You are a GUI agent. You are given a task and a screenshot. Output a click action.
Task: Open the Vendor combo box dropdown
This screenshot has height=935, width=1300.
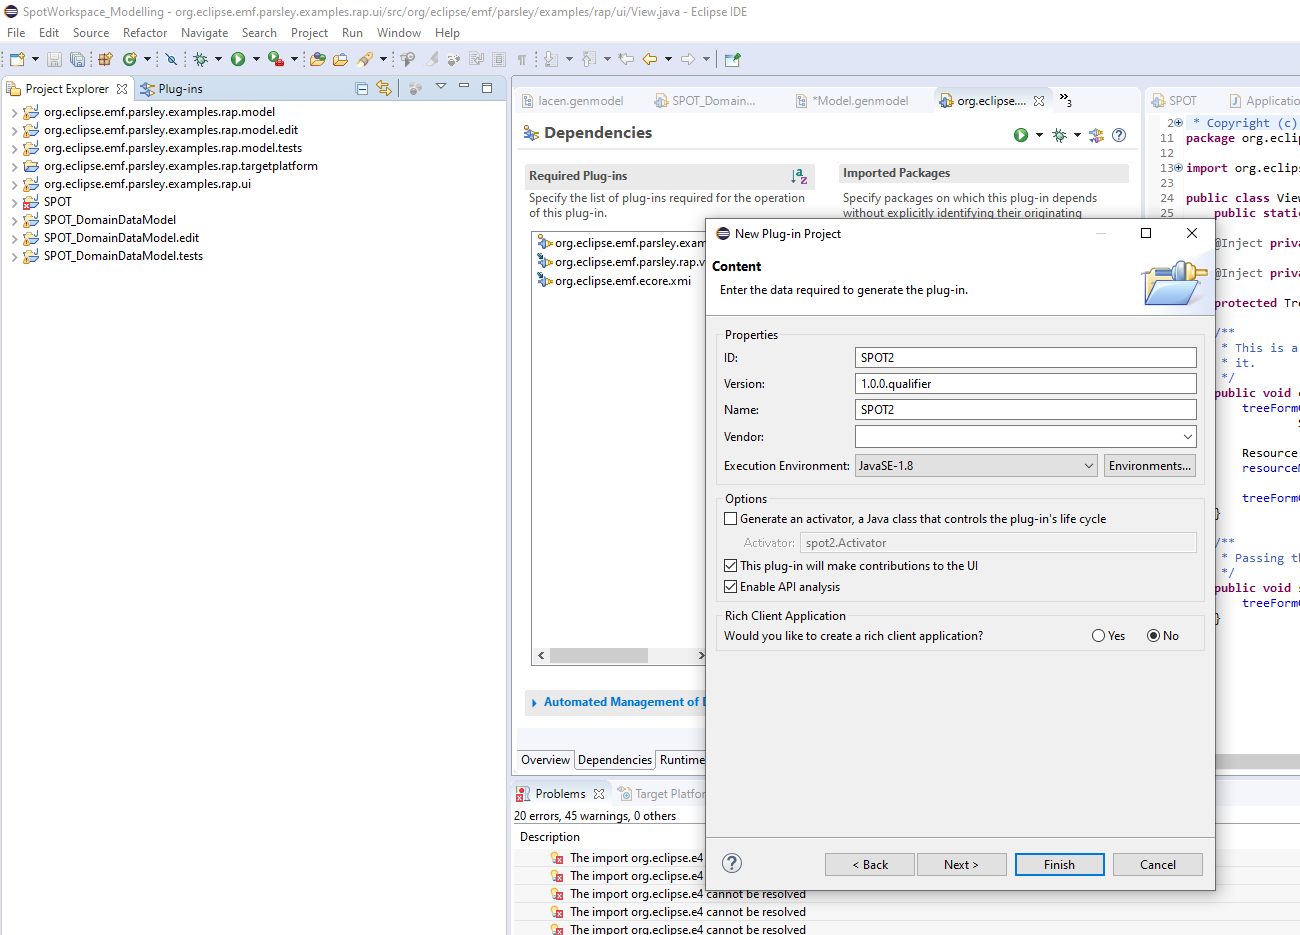click(x=1187, y=437)
